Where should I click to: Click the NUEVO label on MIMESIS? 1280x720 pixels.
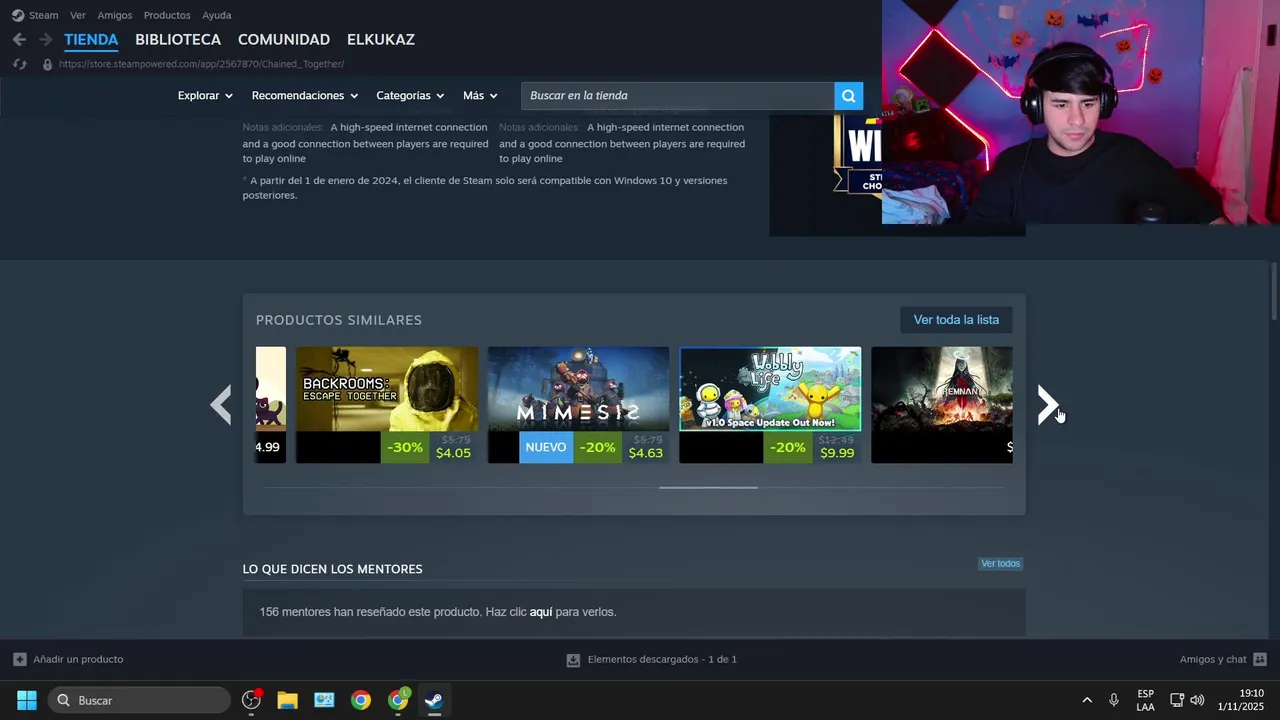pos(546,447)
